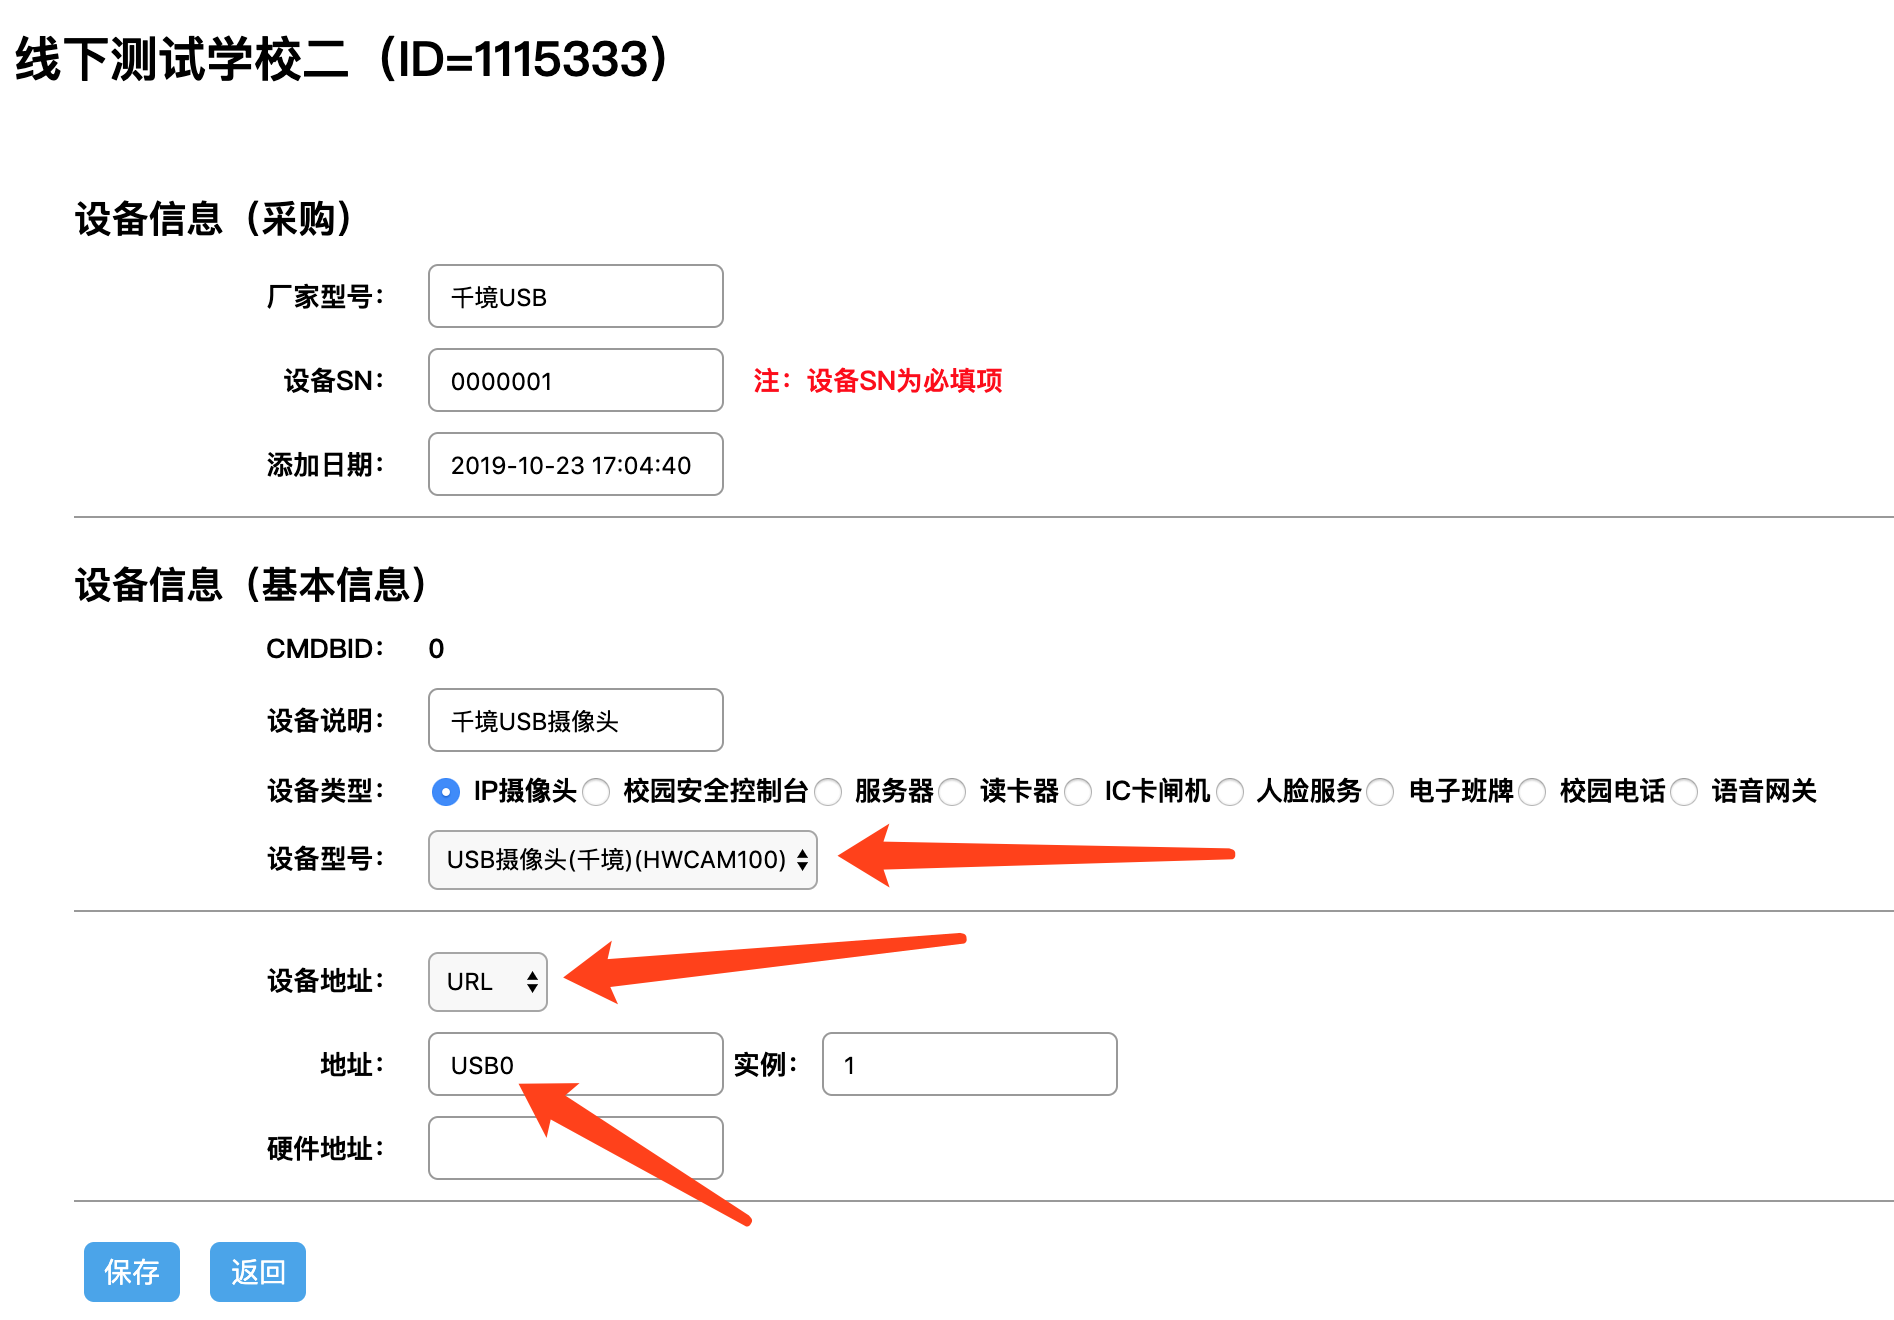Select the IP摄像头 radio button
The width and height of the screenshot is (1894, 1320).
445,792
